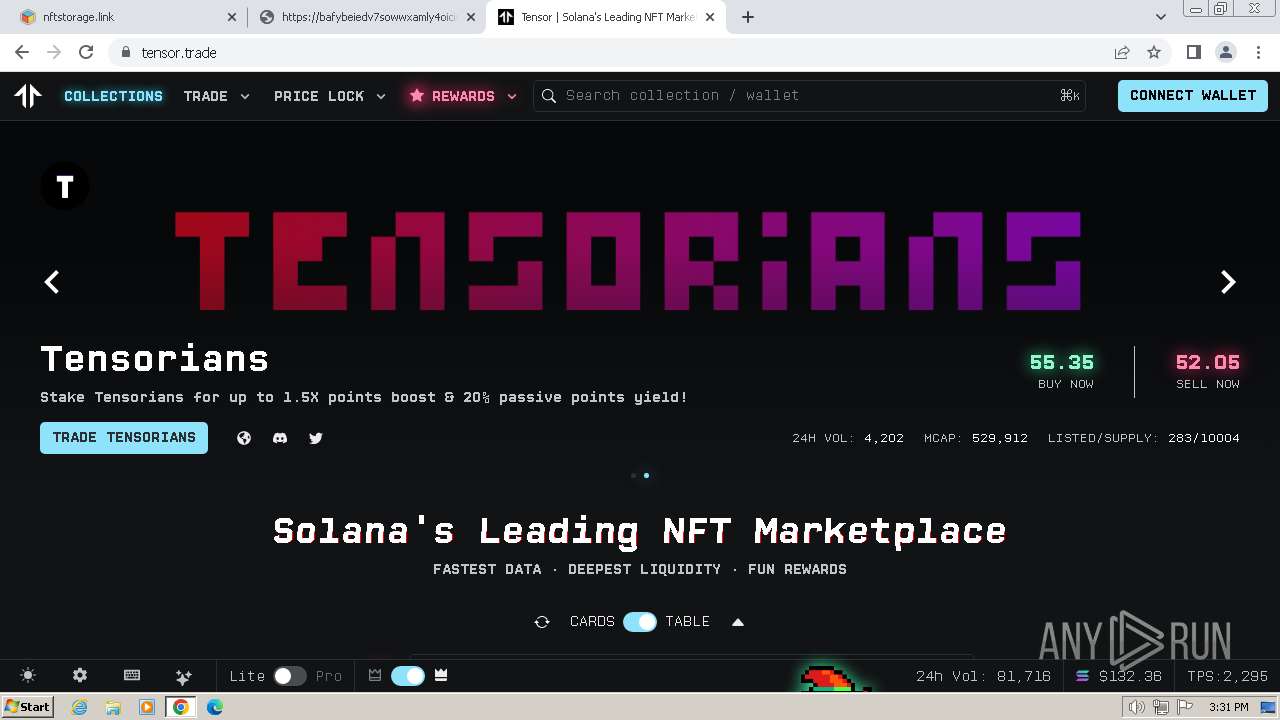Image resolution: width=1280 pixels, height=720 pixels.
Task: Toggle the crown switch in bottom bar
Action: [408, 676]
